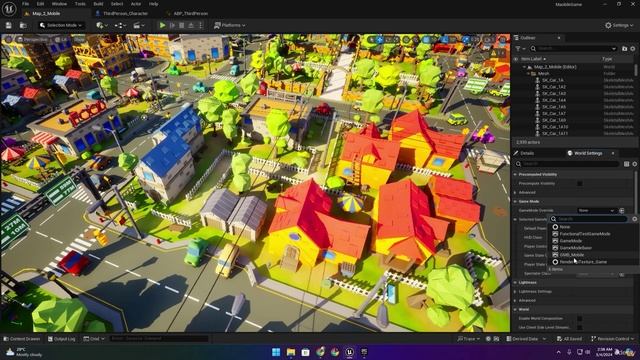The width and height of the screenshot is (640, 360).
Task: Collapse the Map_2_Mobile (Editor) tree node
Action: 524,67
